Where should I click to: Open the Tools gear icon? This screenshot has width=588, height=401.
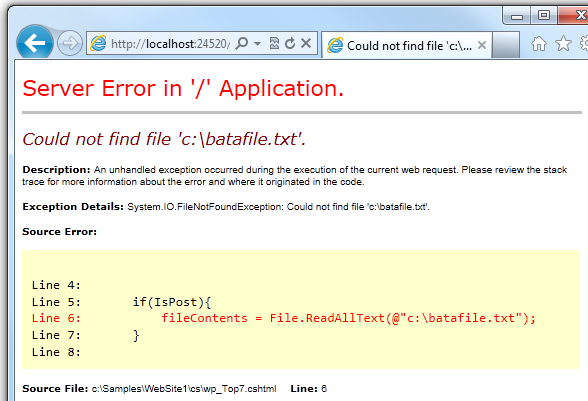(584, 44)
